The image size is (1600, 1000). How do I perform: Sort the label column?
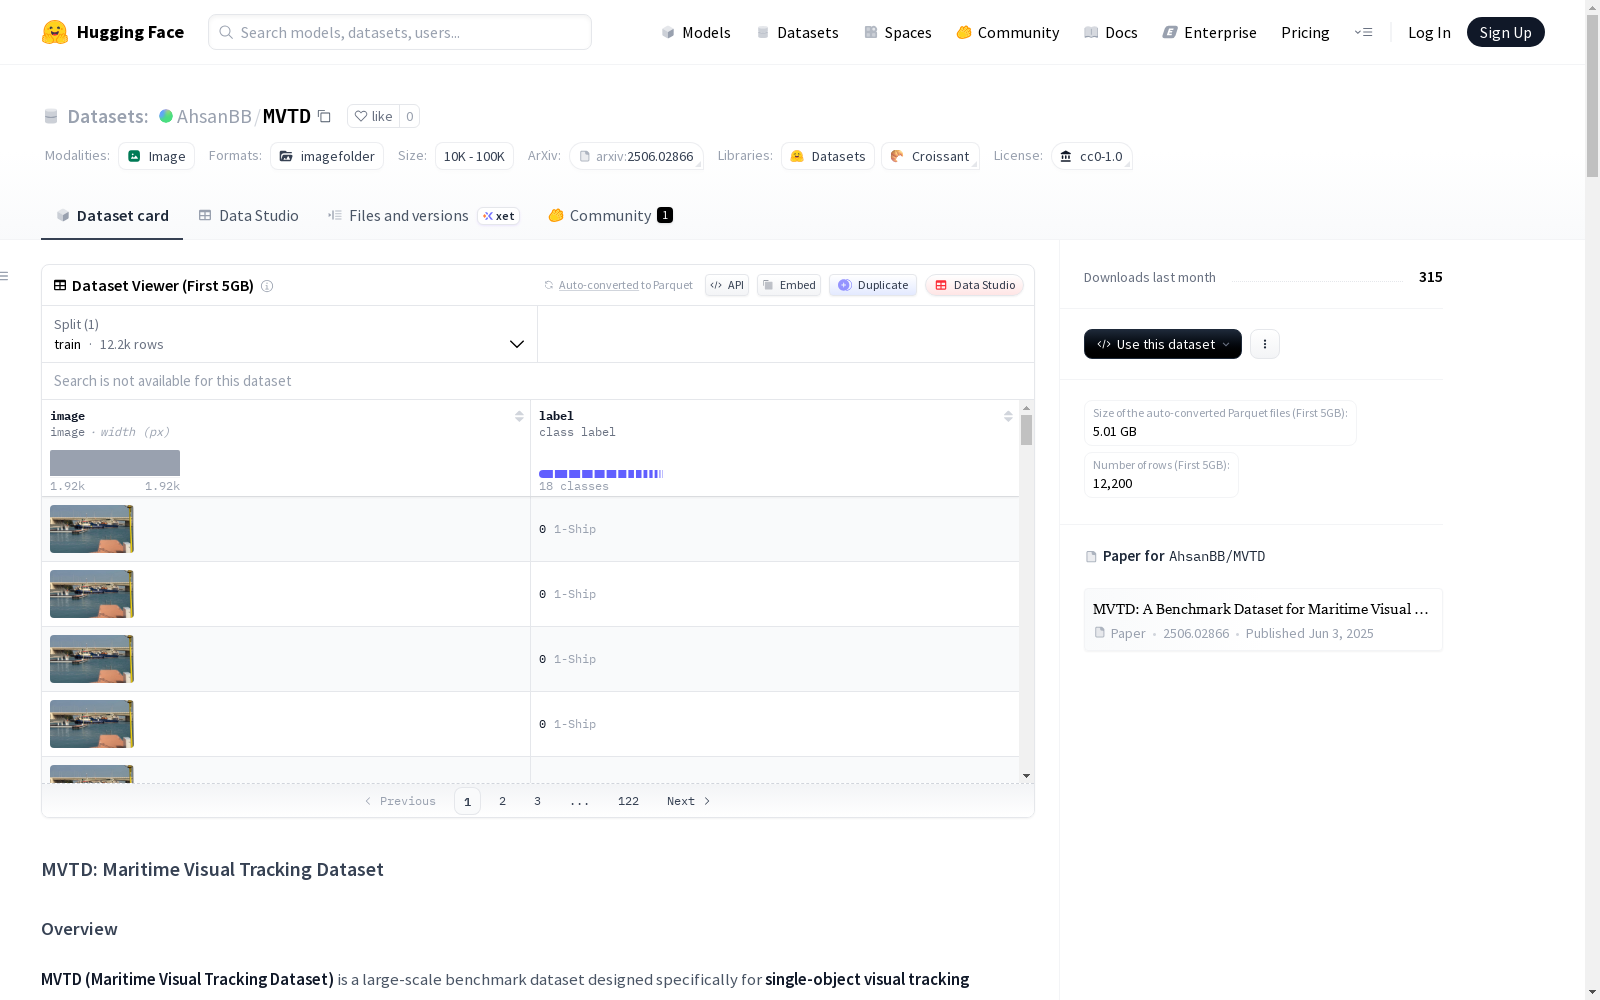tap(1008, 416)
